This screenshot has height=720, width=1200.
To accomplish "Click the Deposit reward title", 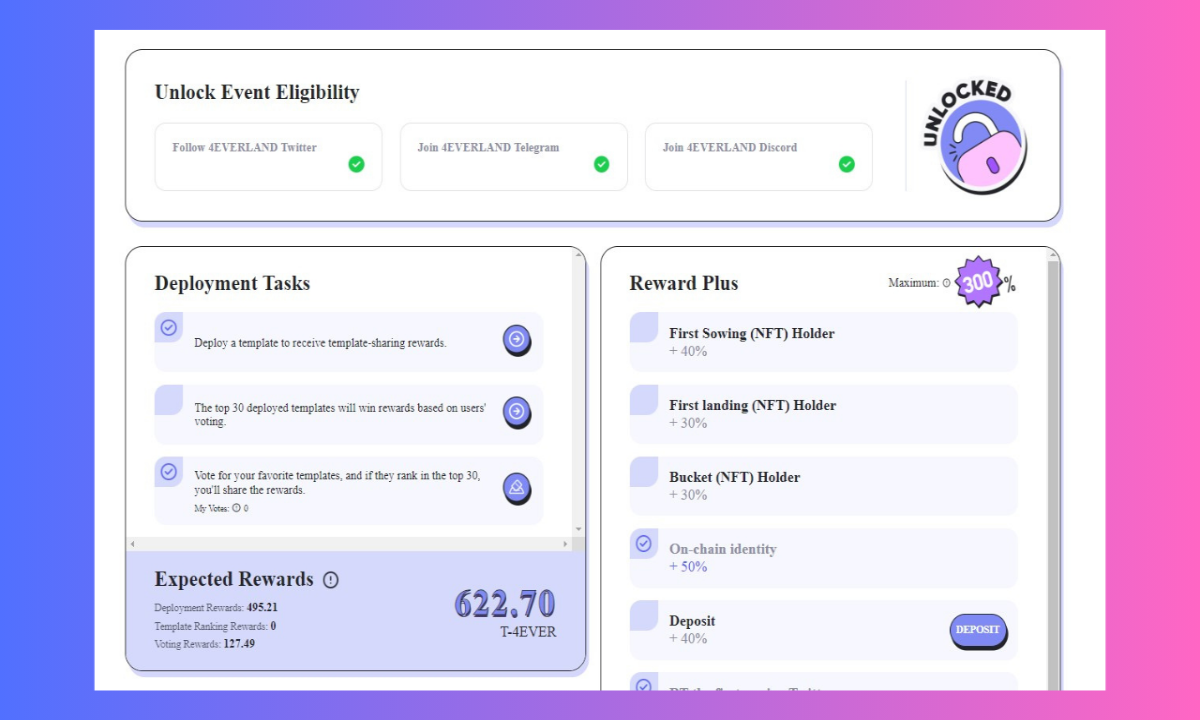I will click(x=692, y=621).
